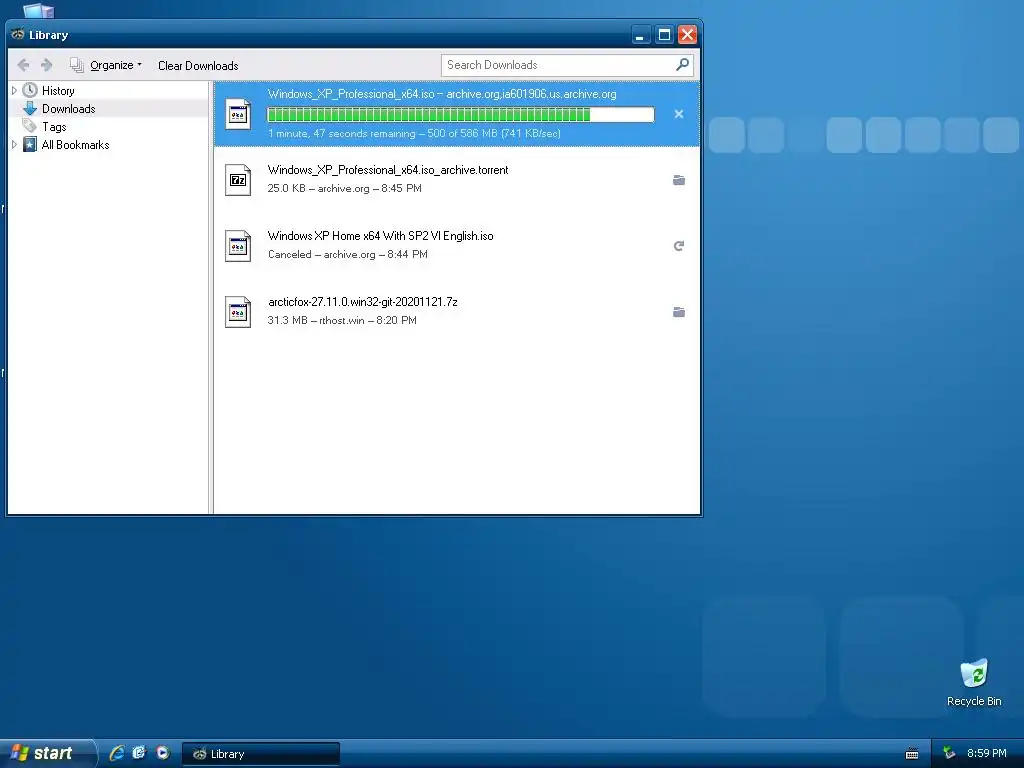The width and height of the screenshot is (1024, 768).
Task: Retry the canceled Windows XP Home x64 download
Action: [x=679, y=246]
